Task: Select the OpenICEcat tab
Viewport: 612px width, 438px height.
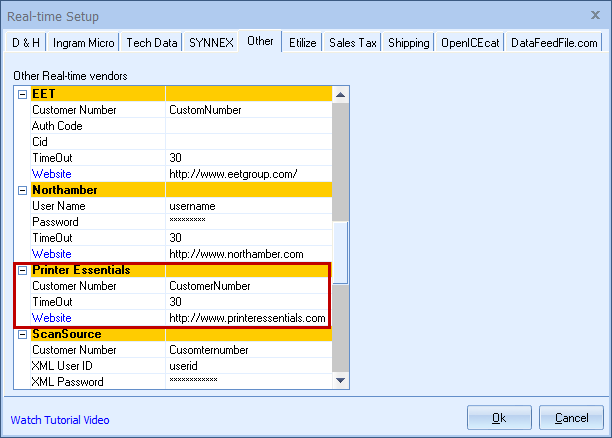Action: coord(470,42)
